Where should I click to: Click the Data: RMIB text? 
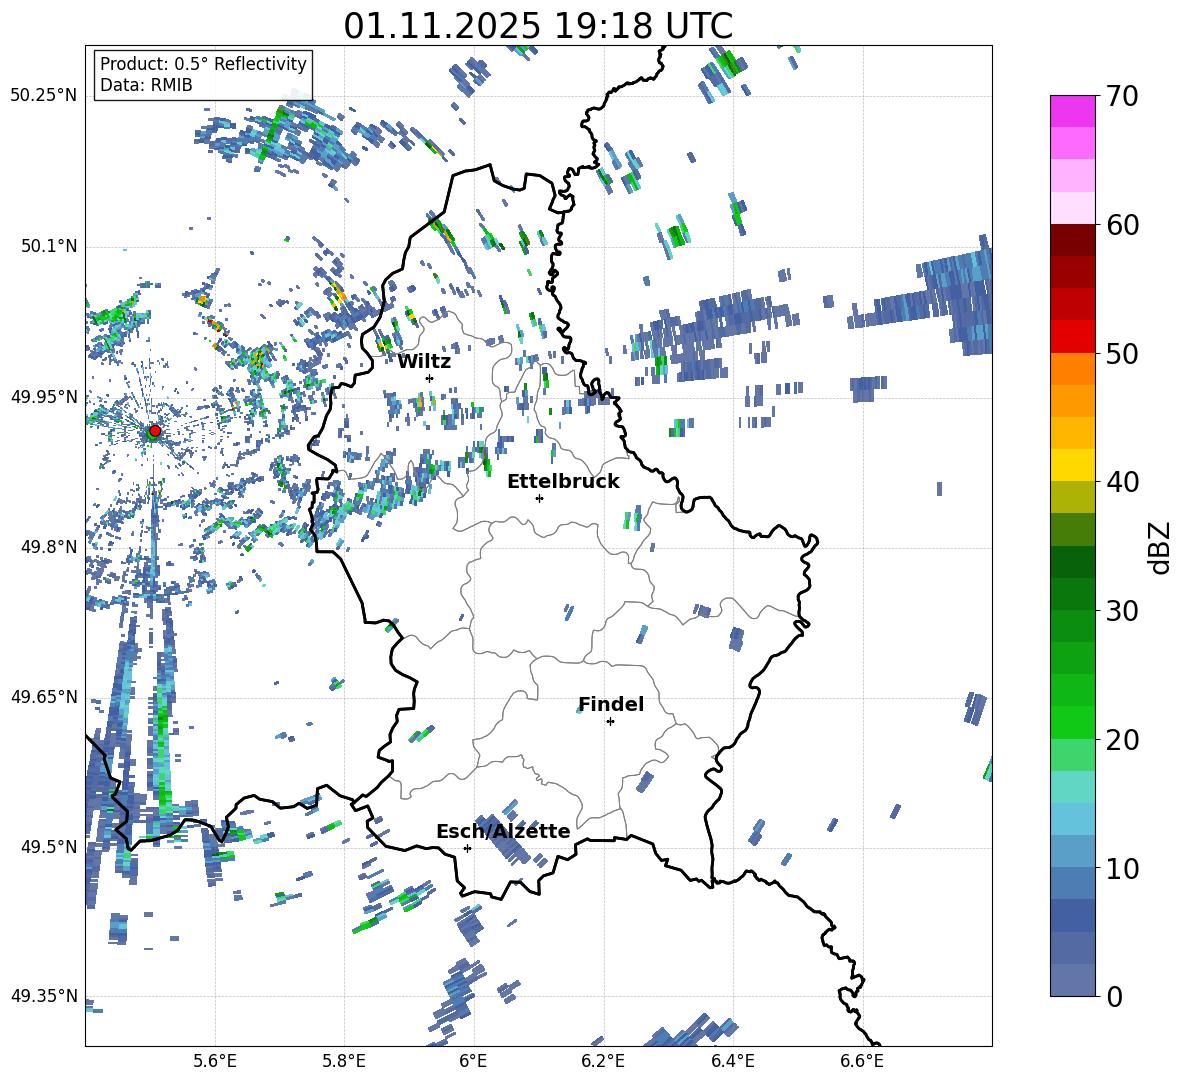tap(146, 85)
